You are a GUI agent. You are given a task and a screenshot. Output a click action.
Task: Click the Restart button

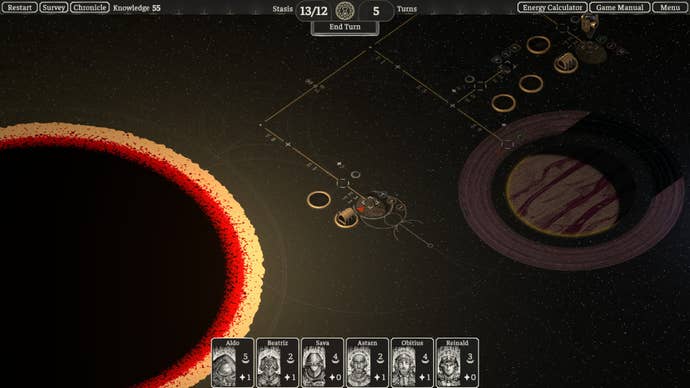(x=19, y=7)
